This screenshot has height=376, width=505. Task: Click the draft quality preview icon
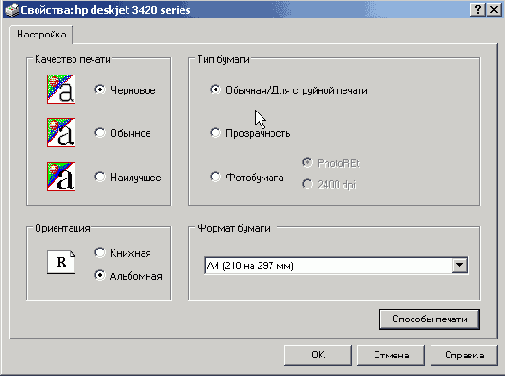coord(61,89)
